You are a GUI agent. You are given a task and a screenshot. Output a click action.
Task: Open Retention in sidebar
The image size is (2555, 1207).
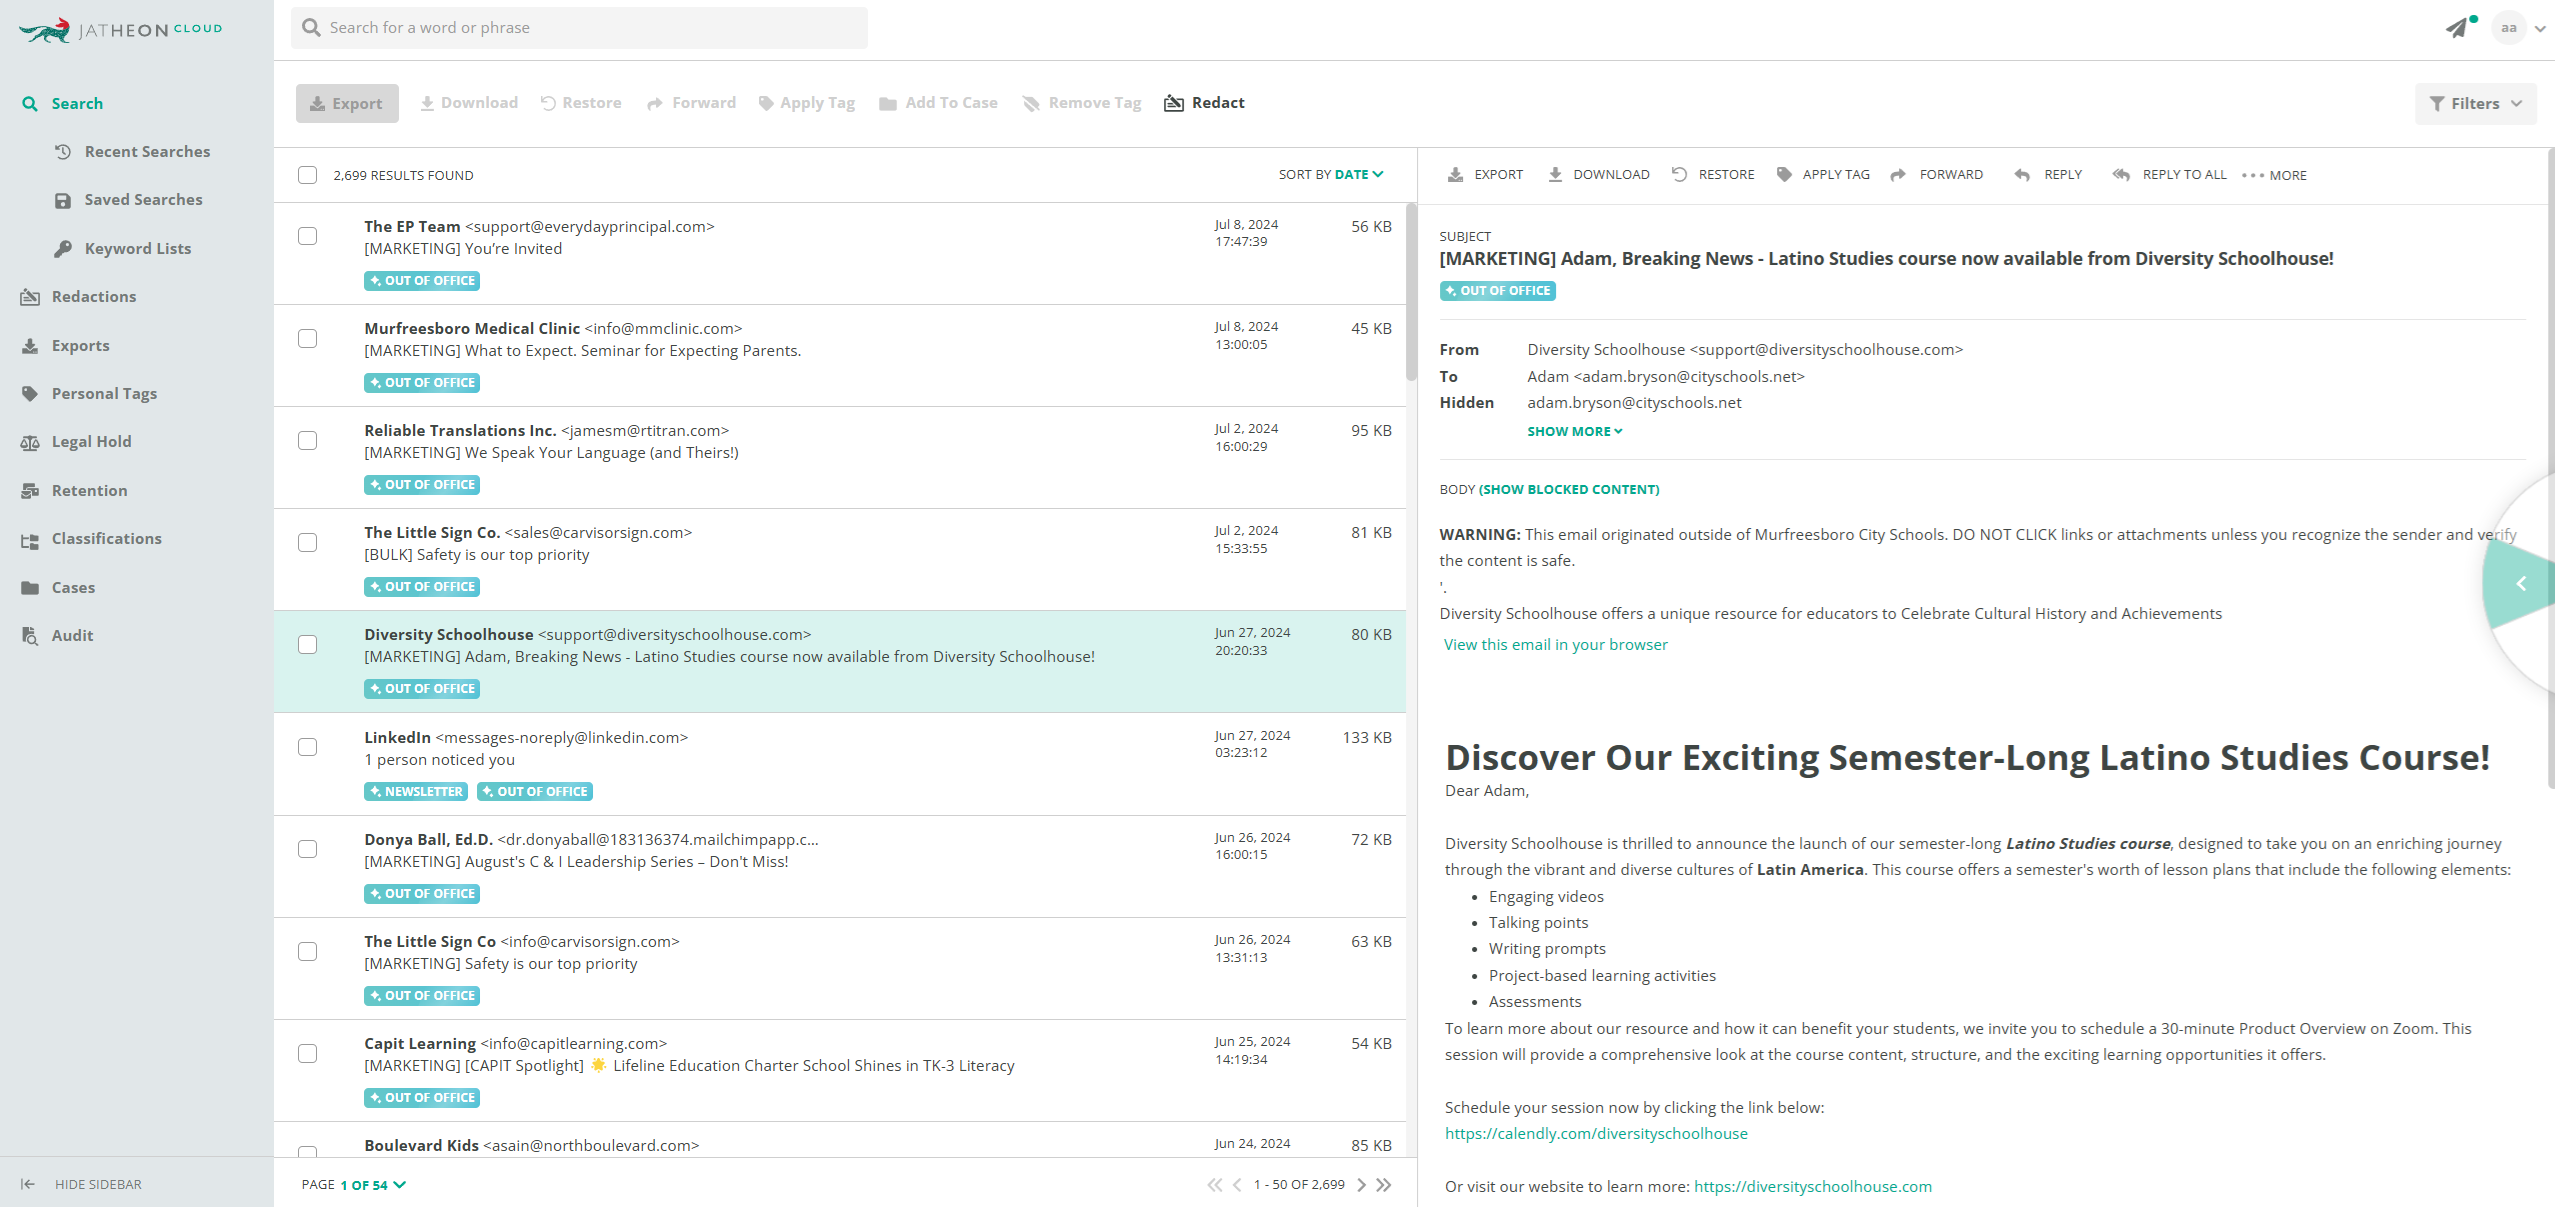pos(90,491)
